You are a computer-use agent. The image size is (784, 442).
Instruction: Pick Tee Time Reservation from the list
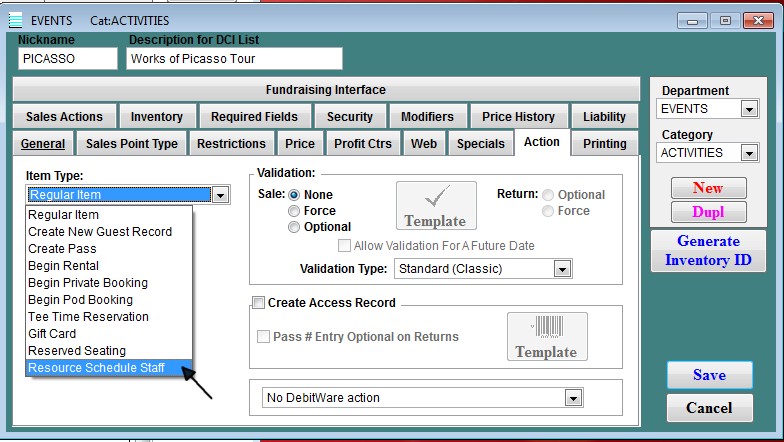(88, 317)
